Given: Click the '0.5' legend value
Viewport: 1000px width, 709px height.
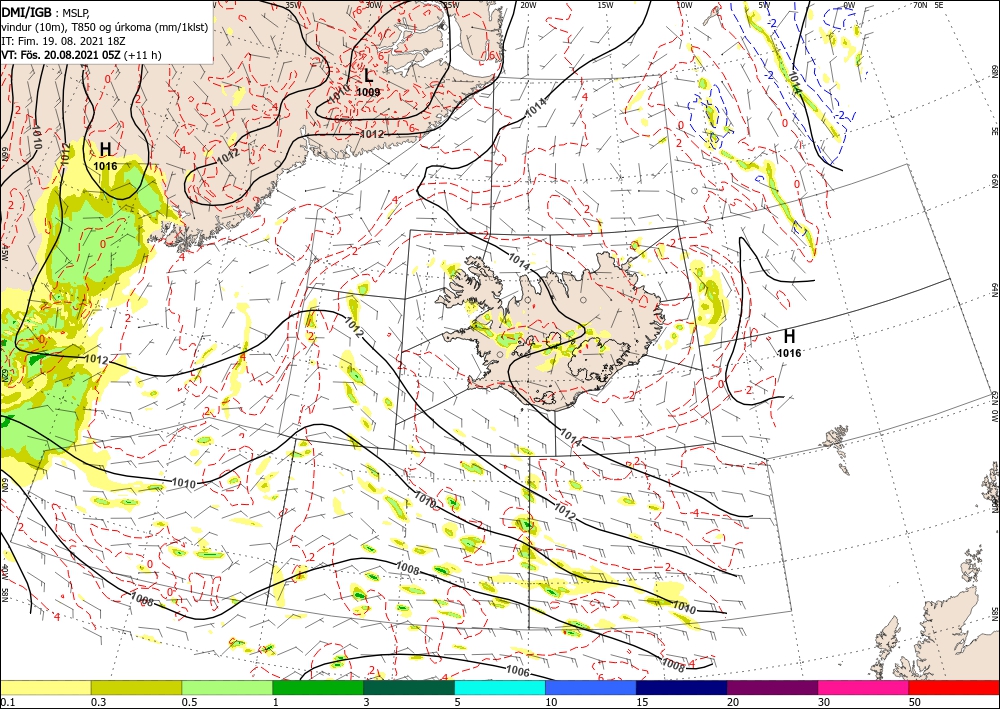Looking at the screenshot, I should click(189, 702).
